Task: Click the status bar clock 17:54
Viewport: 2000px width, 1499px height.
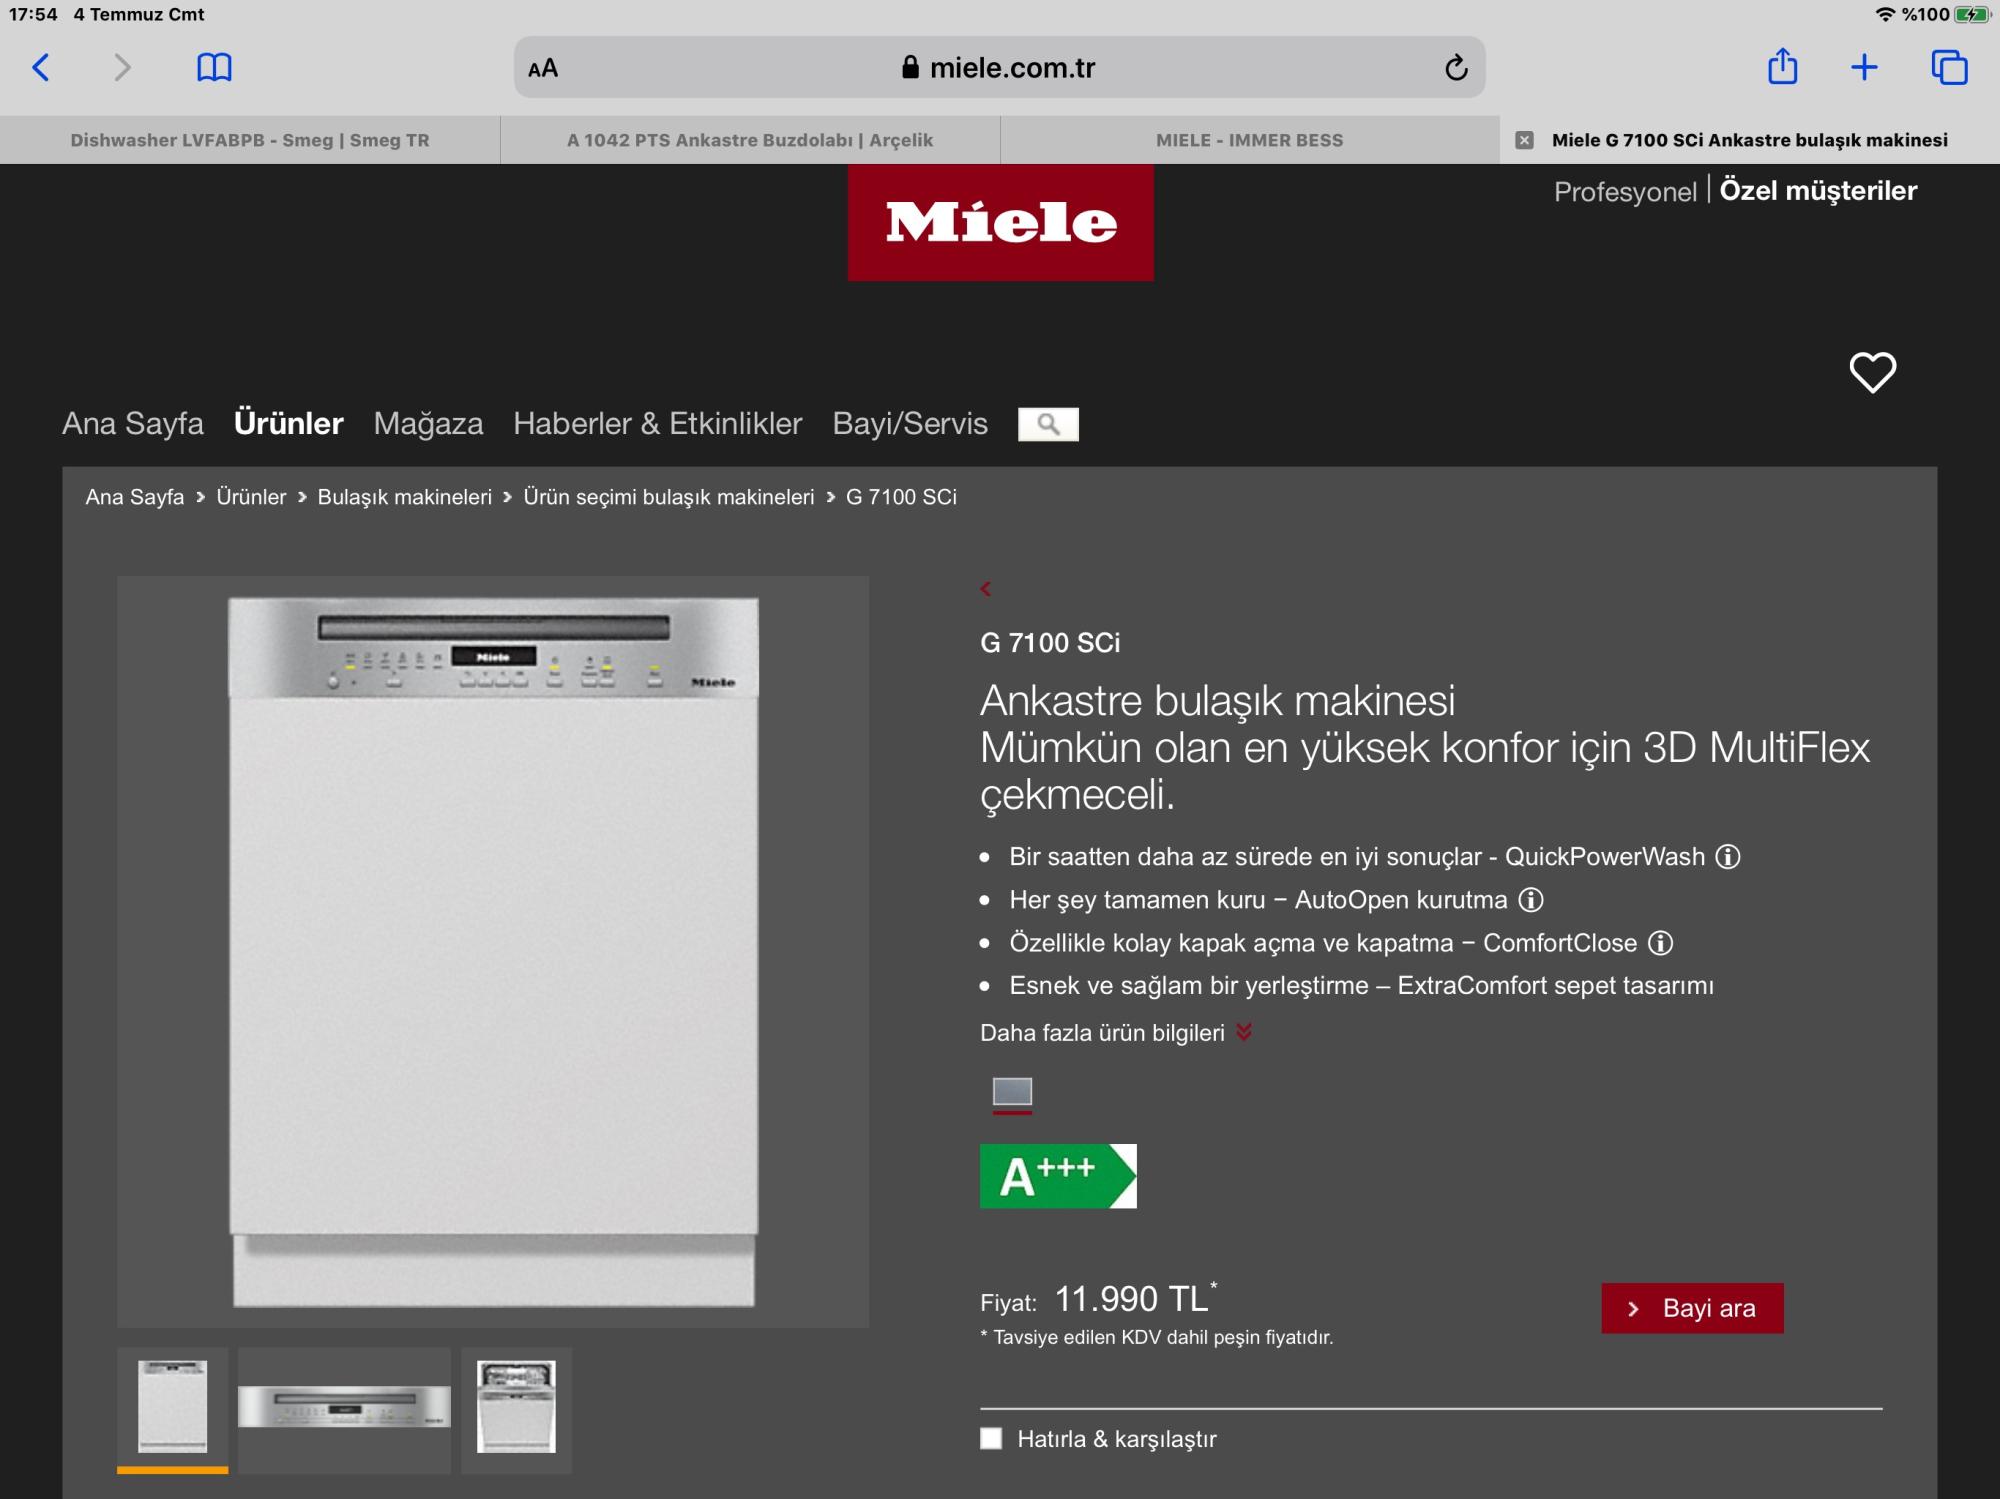Action: click(x=33, y=14)
